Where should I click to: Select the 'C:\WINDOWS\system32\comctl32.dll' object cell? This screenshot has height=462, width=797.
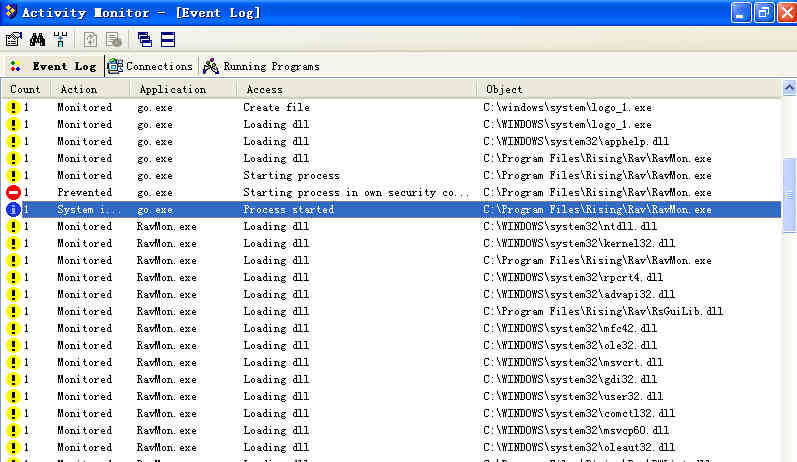click(579, 414)
